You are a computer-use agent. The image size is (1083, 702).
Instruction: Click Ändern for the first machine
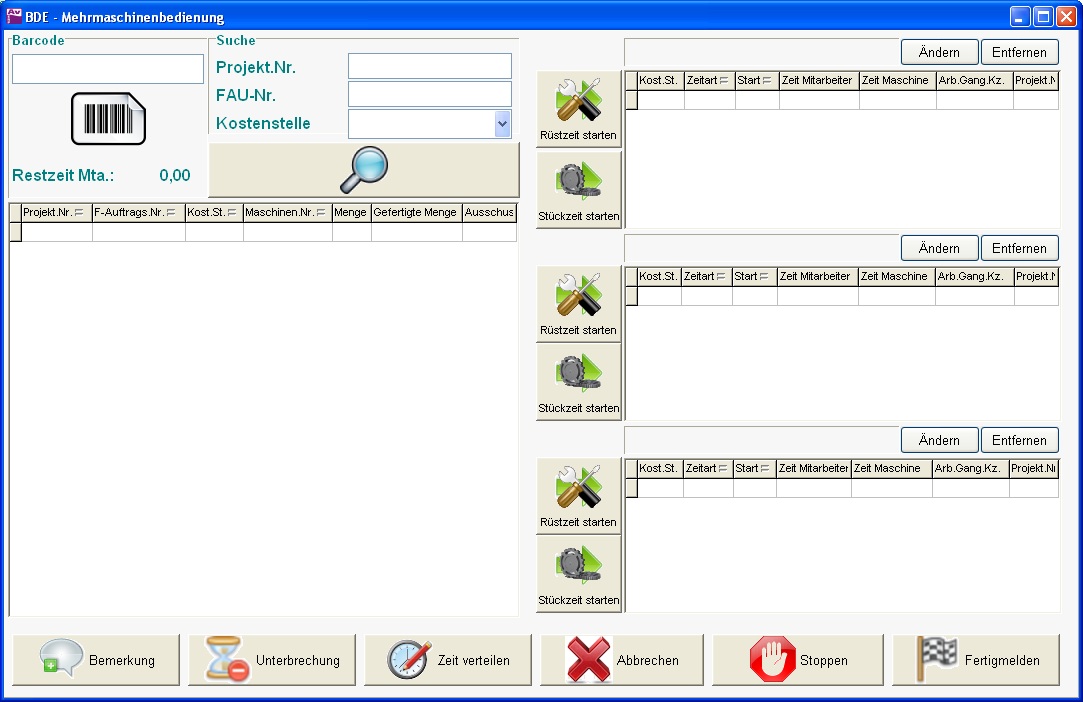coord(938,52)
